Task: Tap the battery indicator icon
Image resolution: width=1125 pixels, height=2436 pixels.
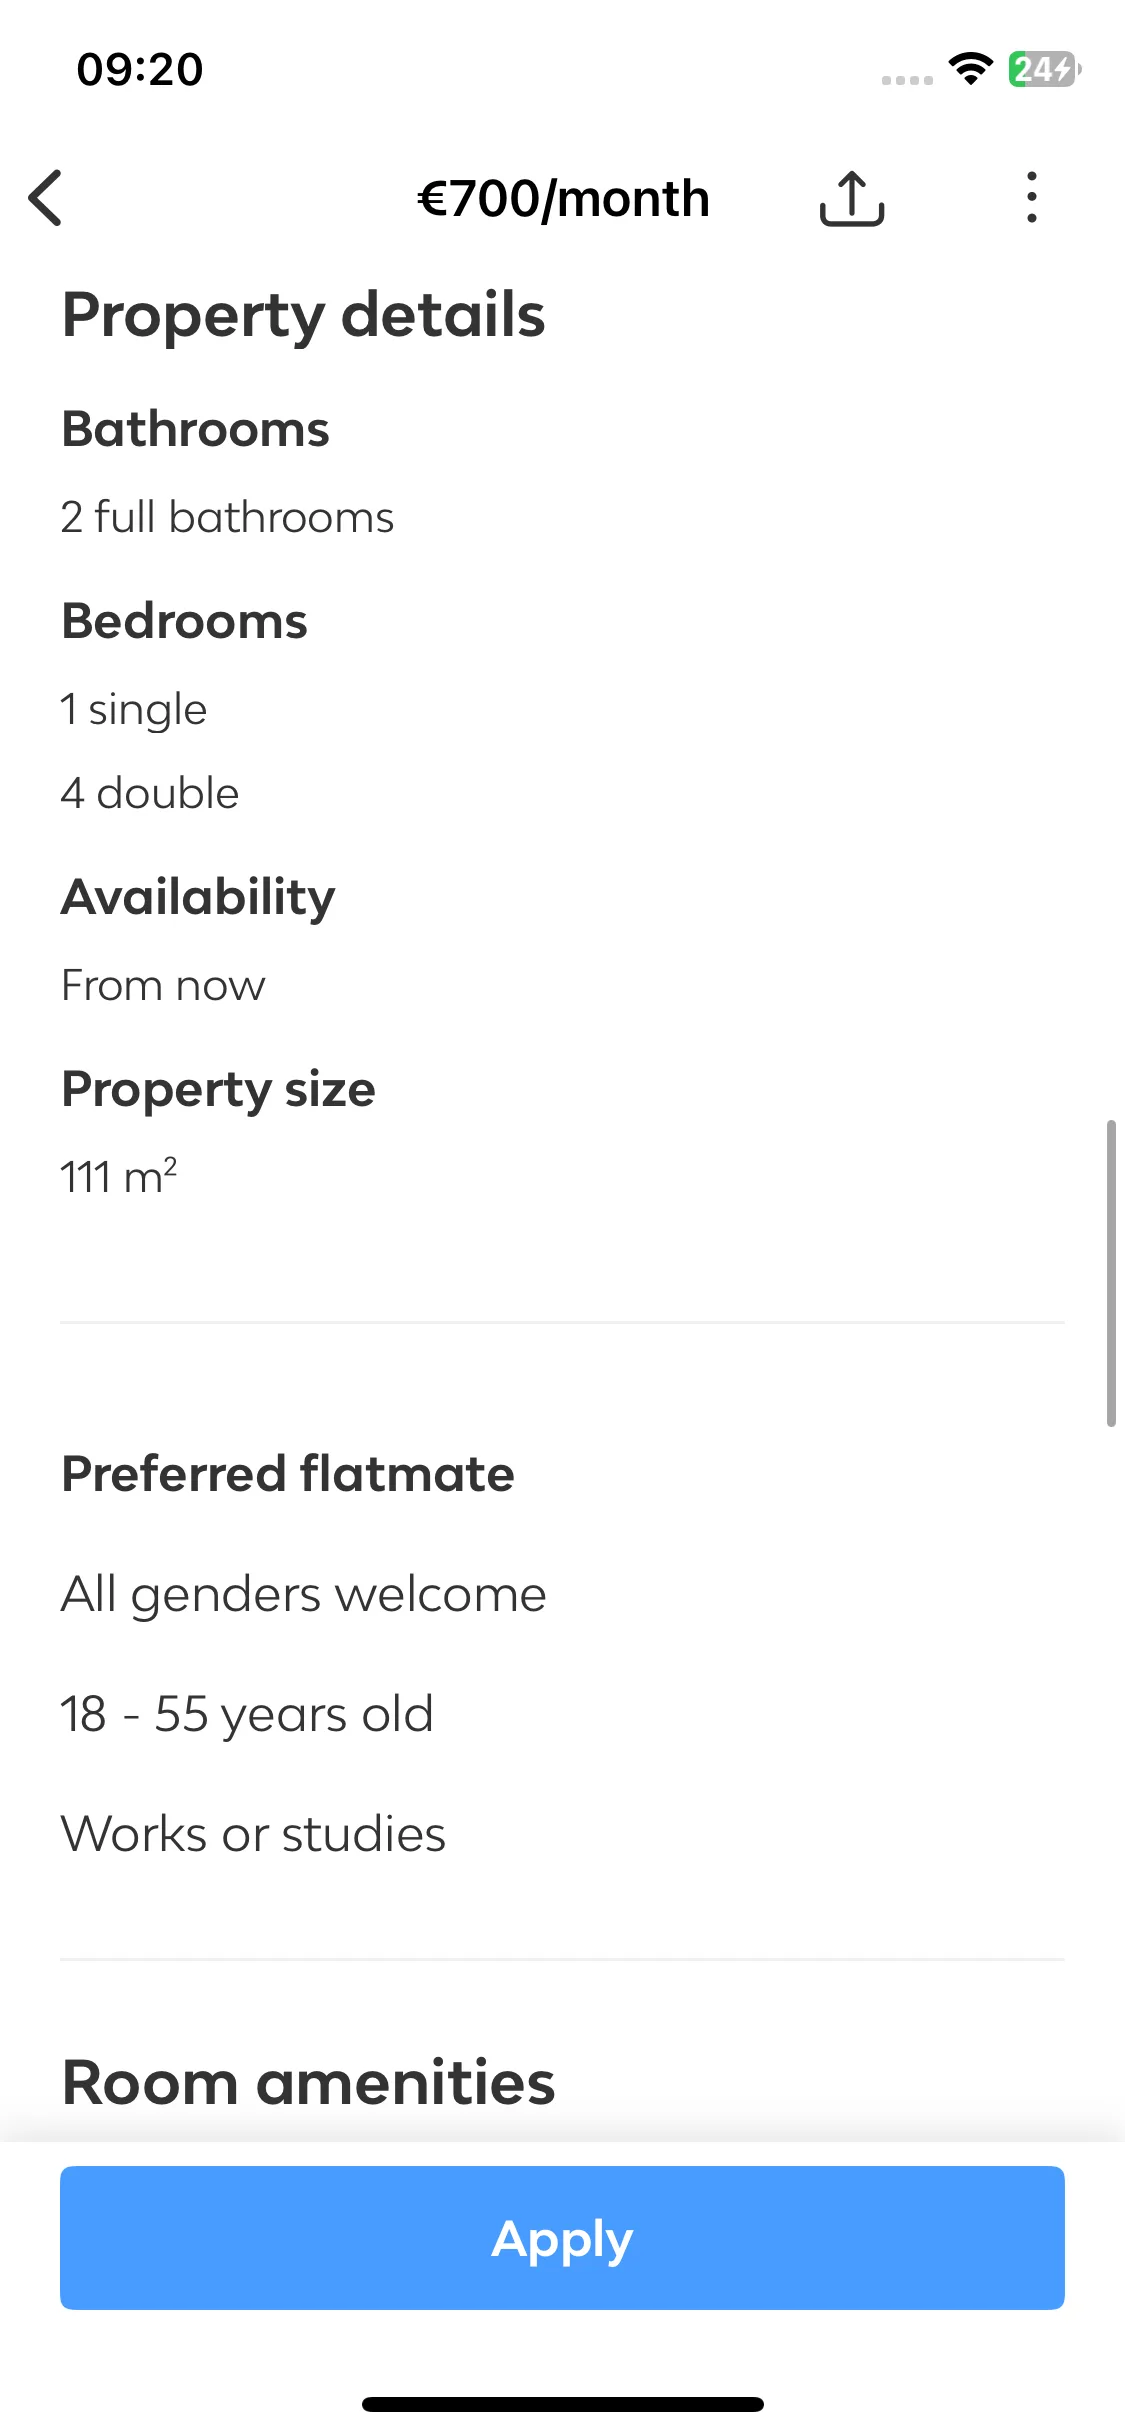Action: [1044, 69]
